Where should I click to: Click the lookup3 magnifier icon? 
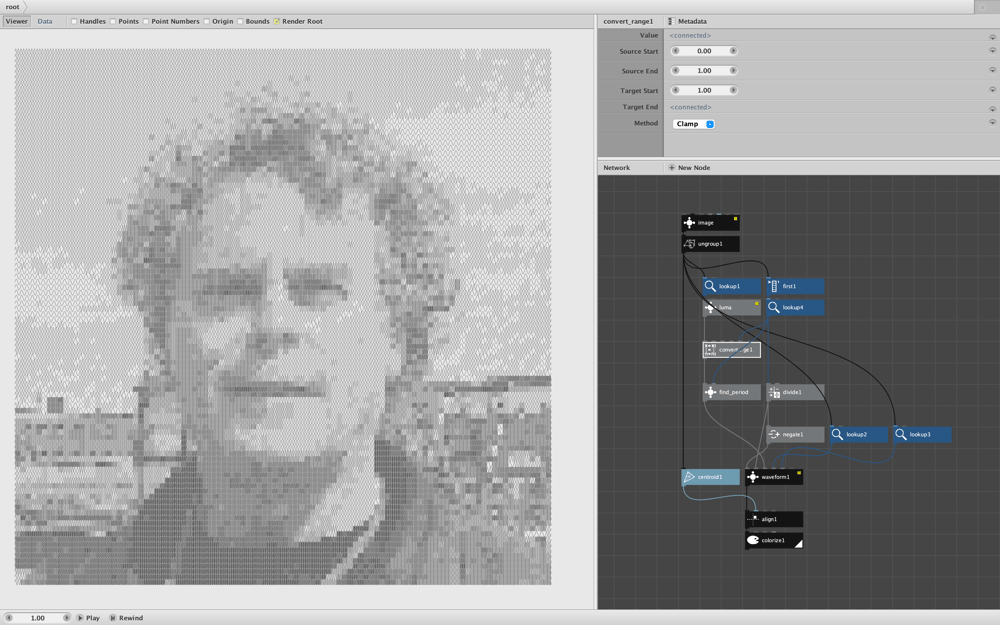(901, 434)
